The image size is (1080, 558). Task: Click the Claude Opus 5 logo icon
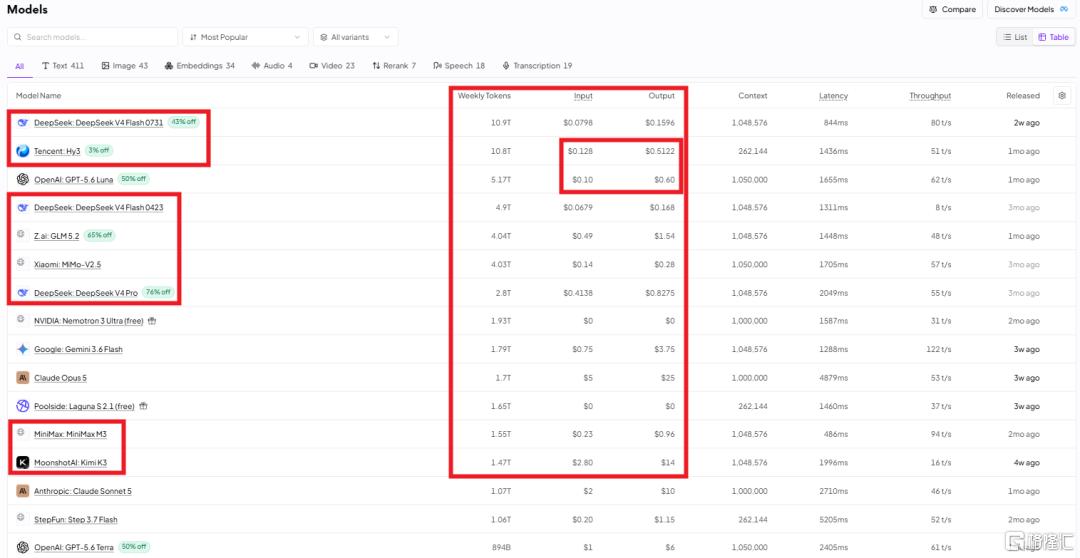coord(23,378)
